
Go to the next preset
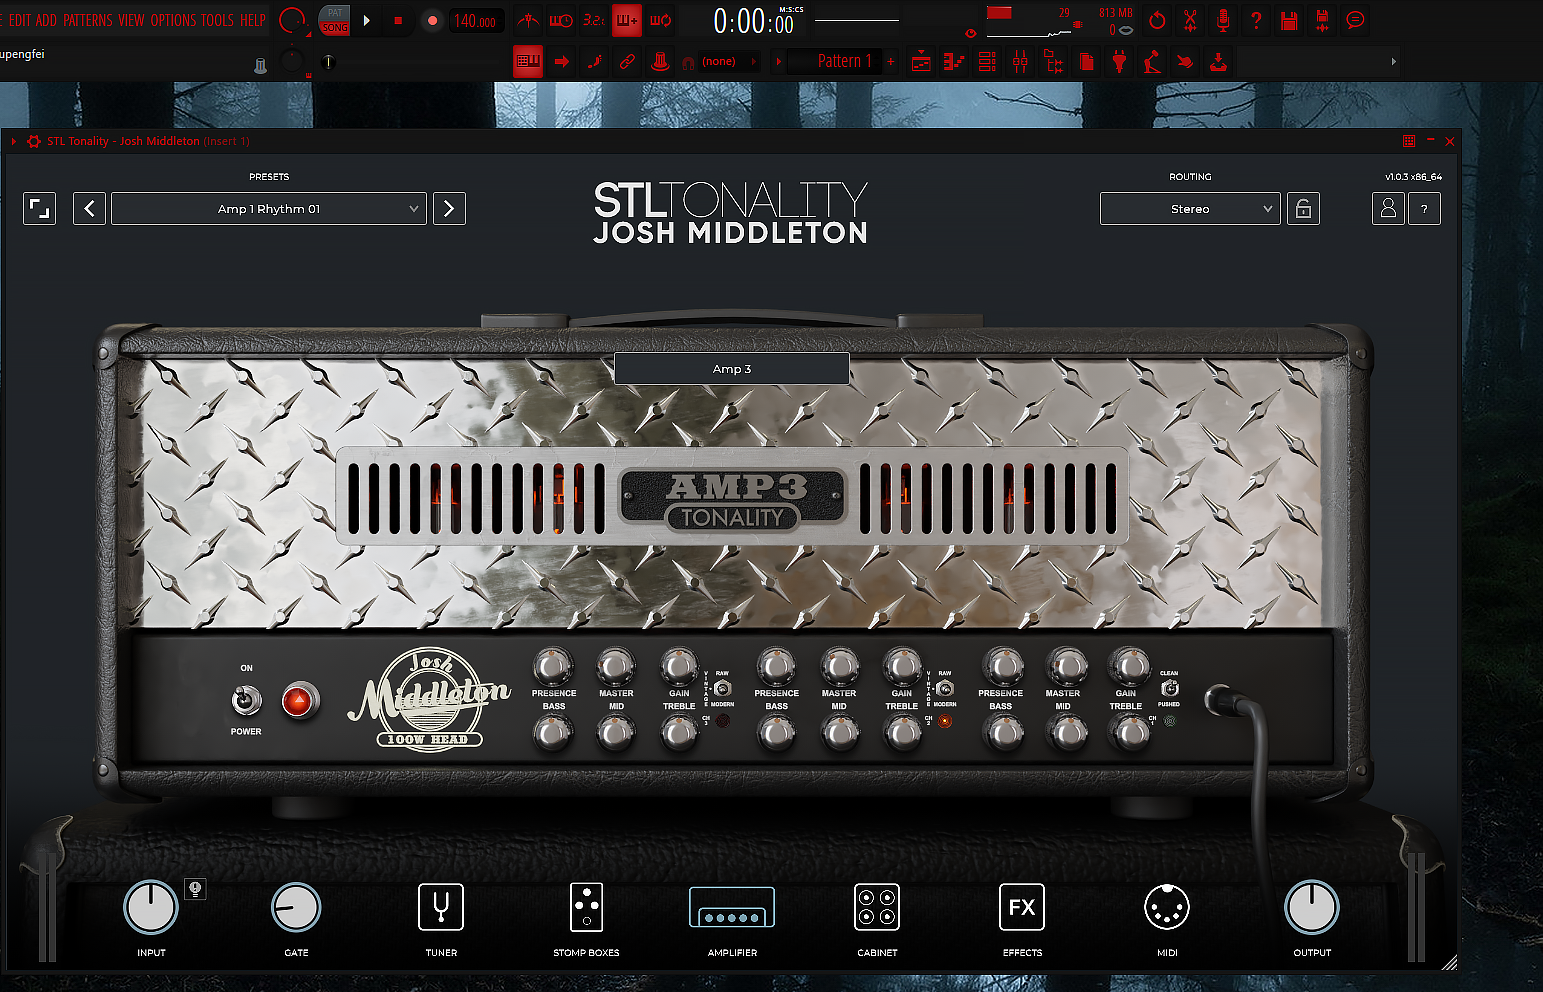pos(449,209)
